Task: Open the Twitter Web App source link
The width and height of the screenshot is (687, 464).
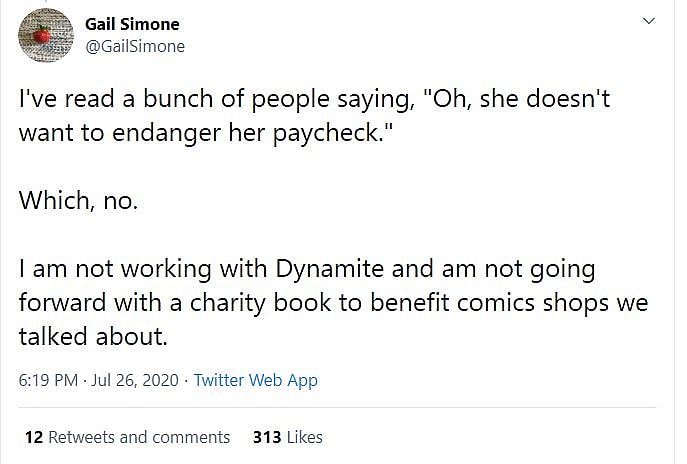Action: click(255, 380)
